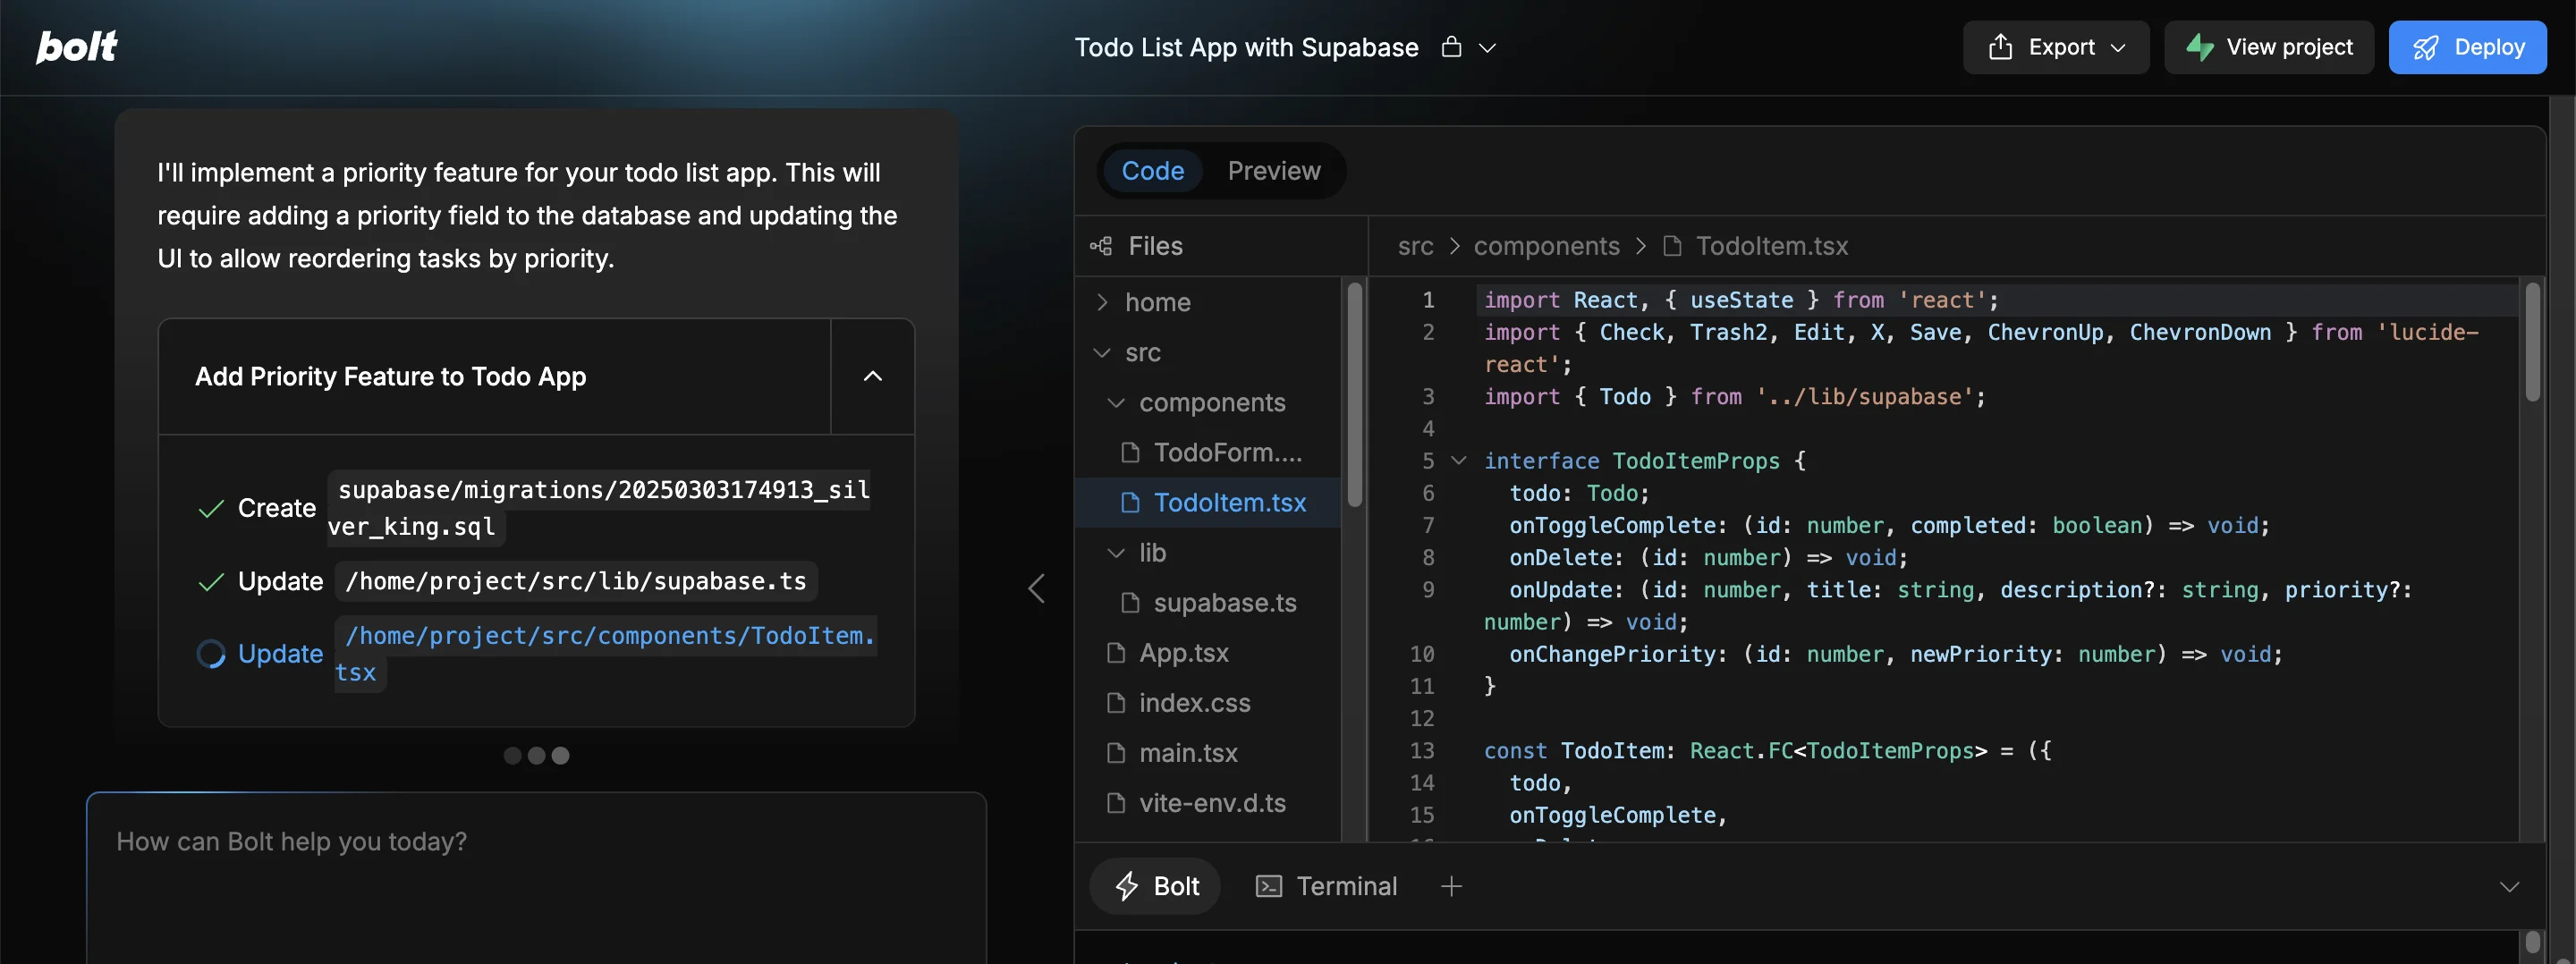
Task: Collapse the terminal panel chevron
Action: [2509, 887]
